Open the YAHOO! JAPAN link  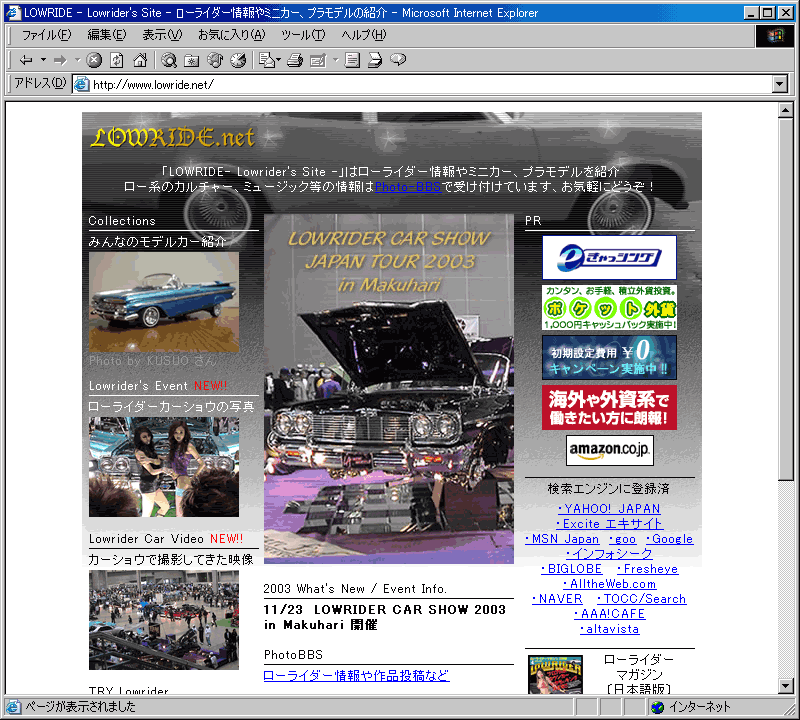point(609,509)
